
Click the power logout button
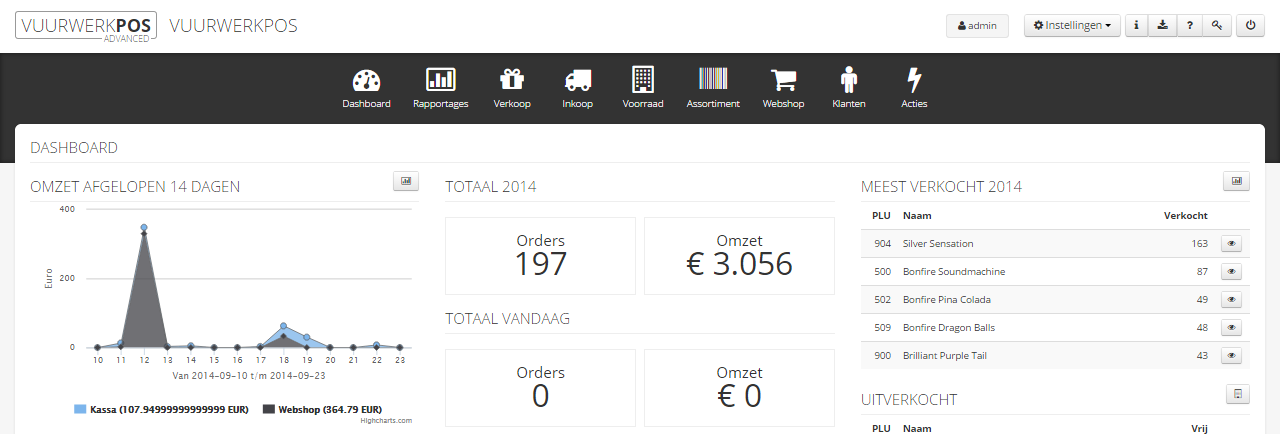tap(1250, 26)
